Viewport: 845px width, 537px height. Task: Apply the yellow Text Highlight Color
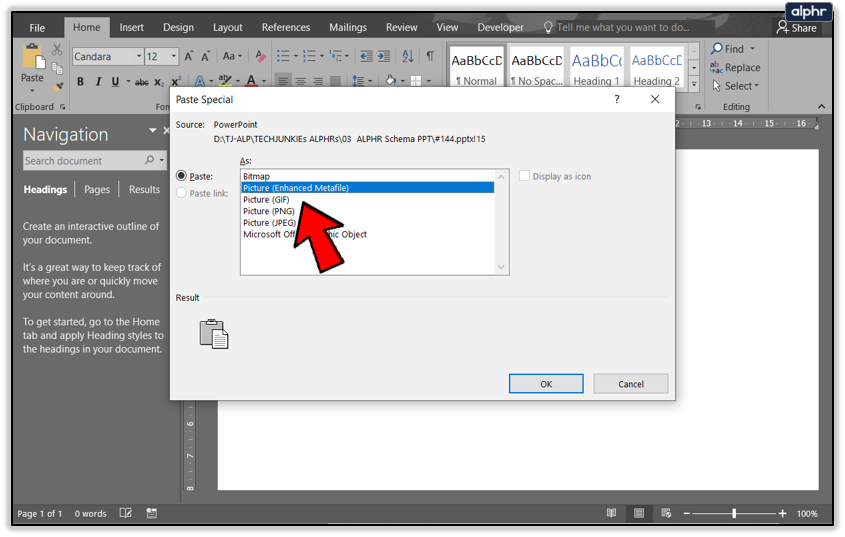225,81
